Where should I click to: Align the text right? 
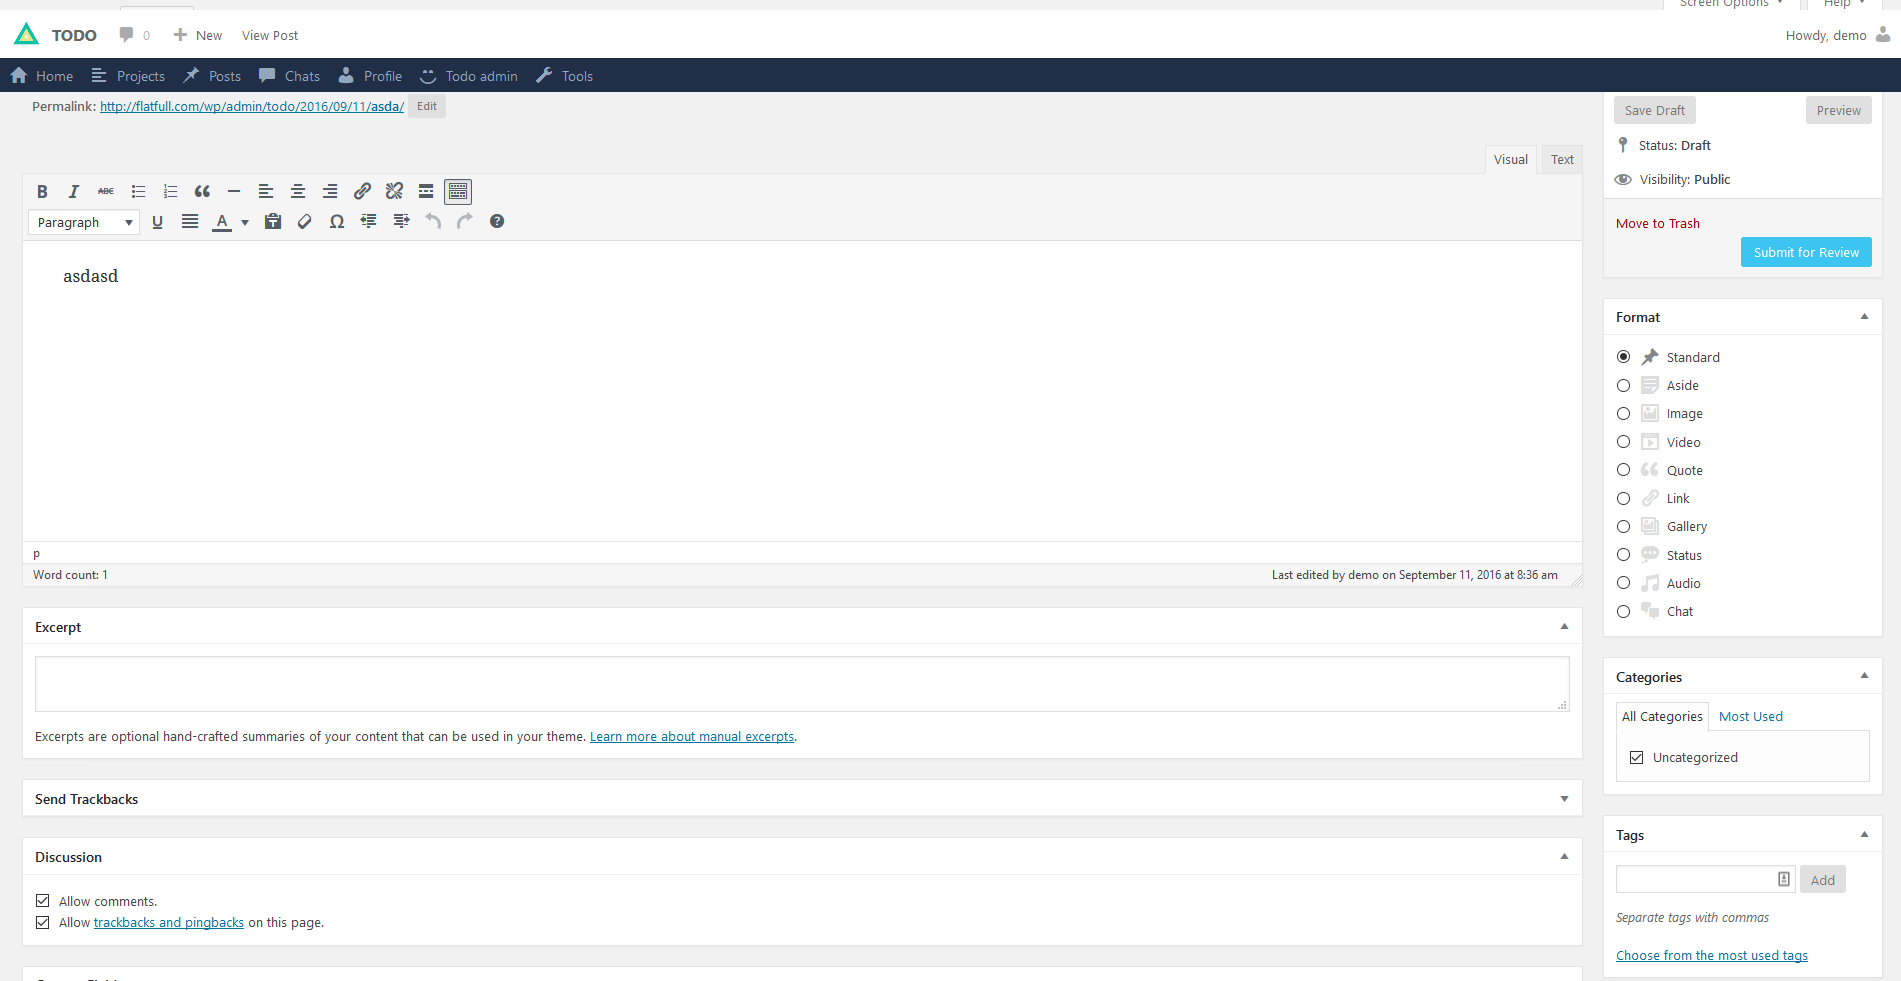click(330, 191)
